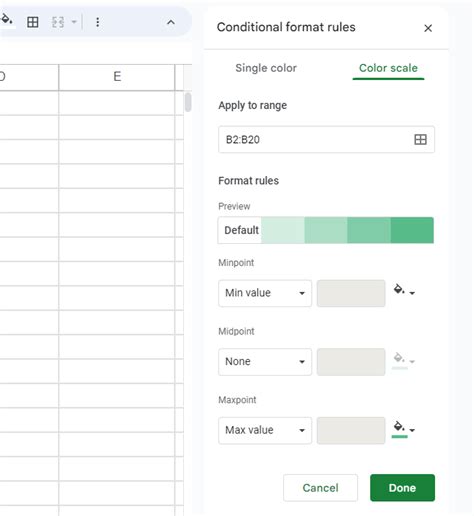Select the Color scale tab
Screen dimensions: 474x516
tap(388, 68)
